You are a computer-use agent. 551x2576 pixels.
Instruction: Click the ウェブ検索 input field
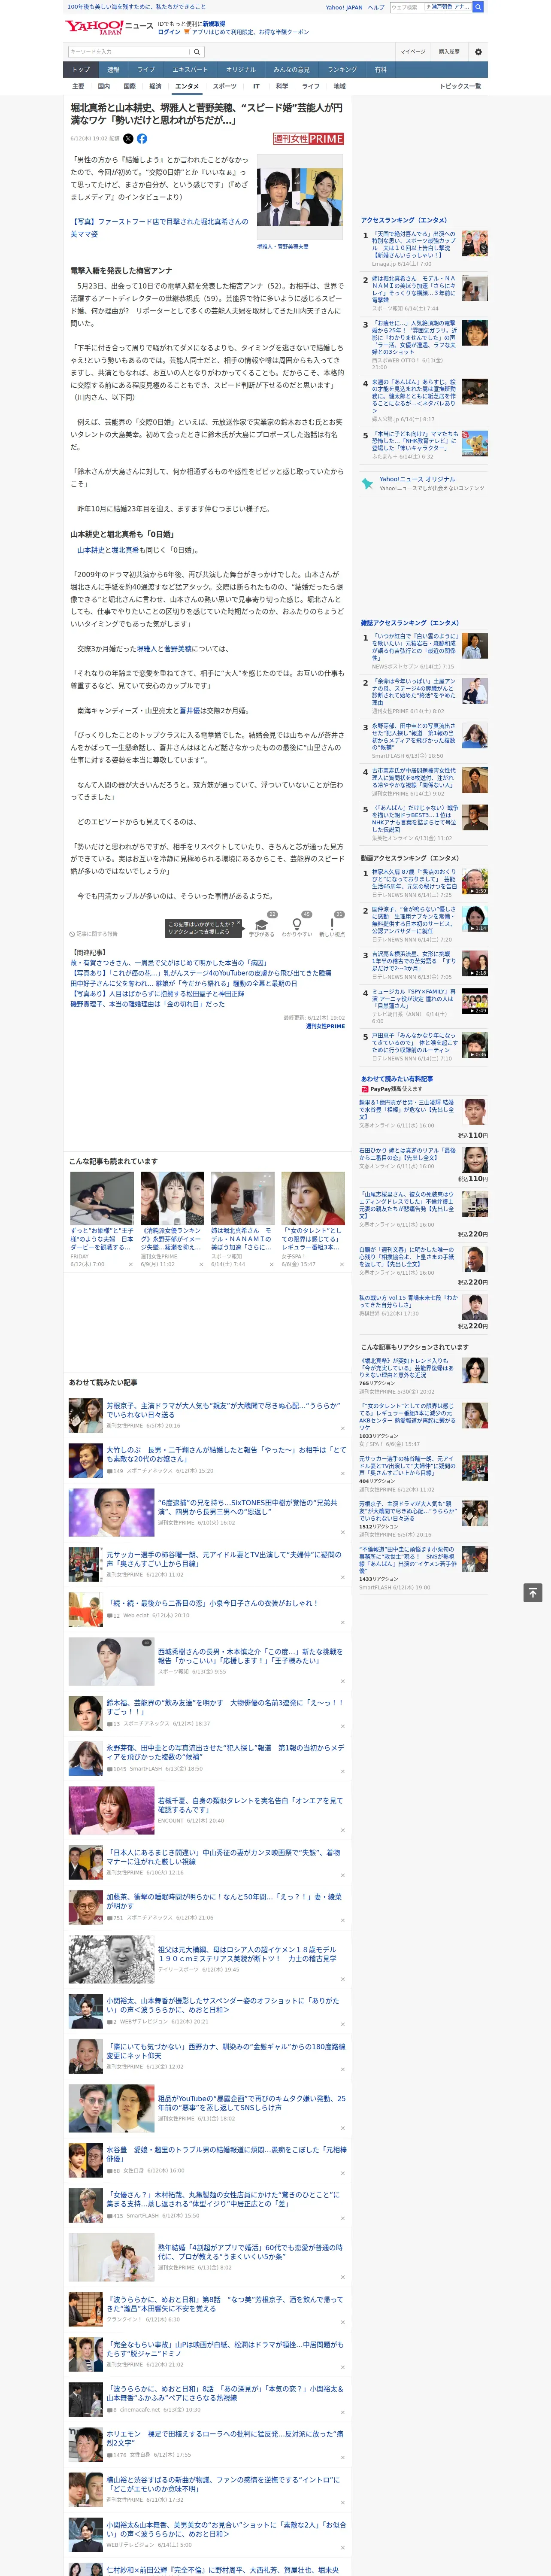coord(406,7)
